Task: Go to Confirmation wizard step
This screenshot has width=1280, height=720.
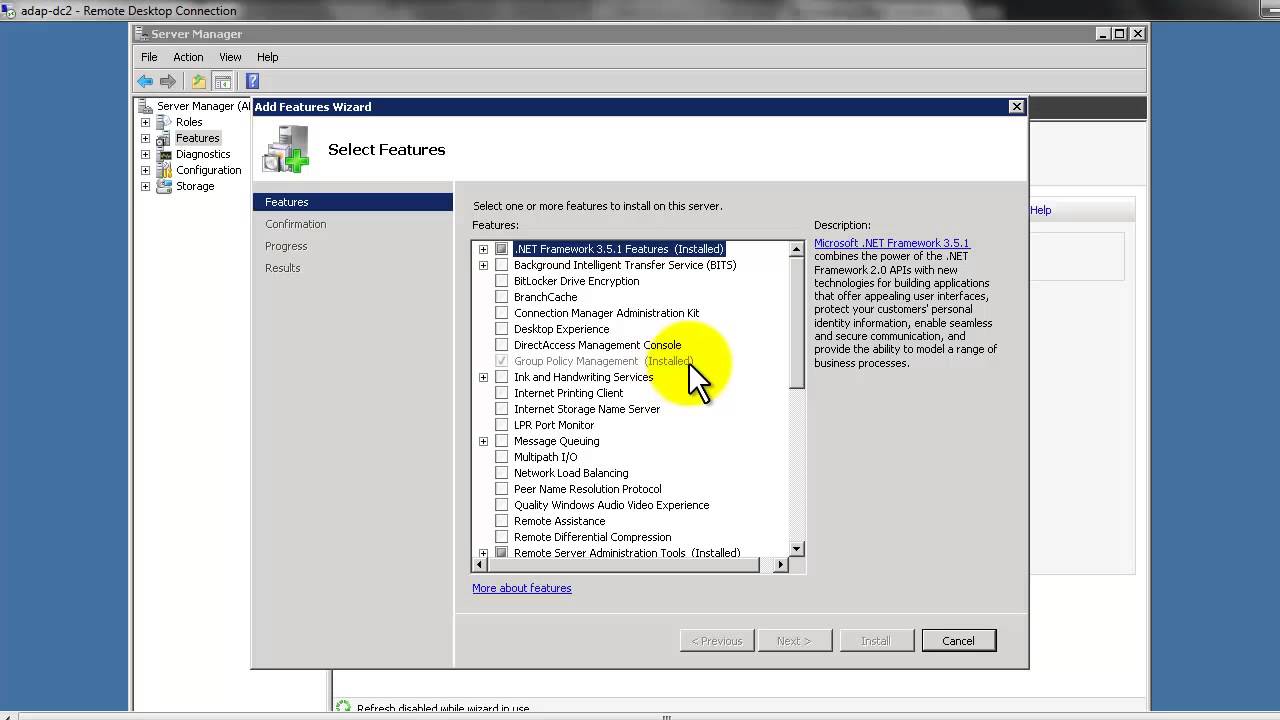Action: click(x=296, y=224)
